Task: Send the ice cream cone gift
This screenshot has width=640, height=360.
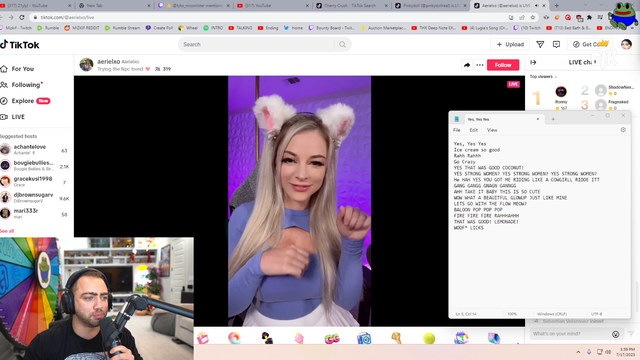Action: (299, 338)
